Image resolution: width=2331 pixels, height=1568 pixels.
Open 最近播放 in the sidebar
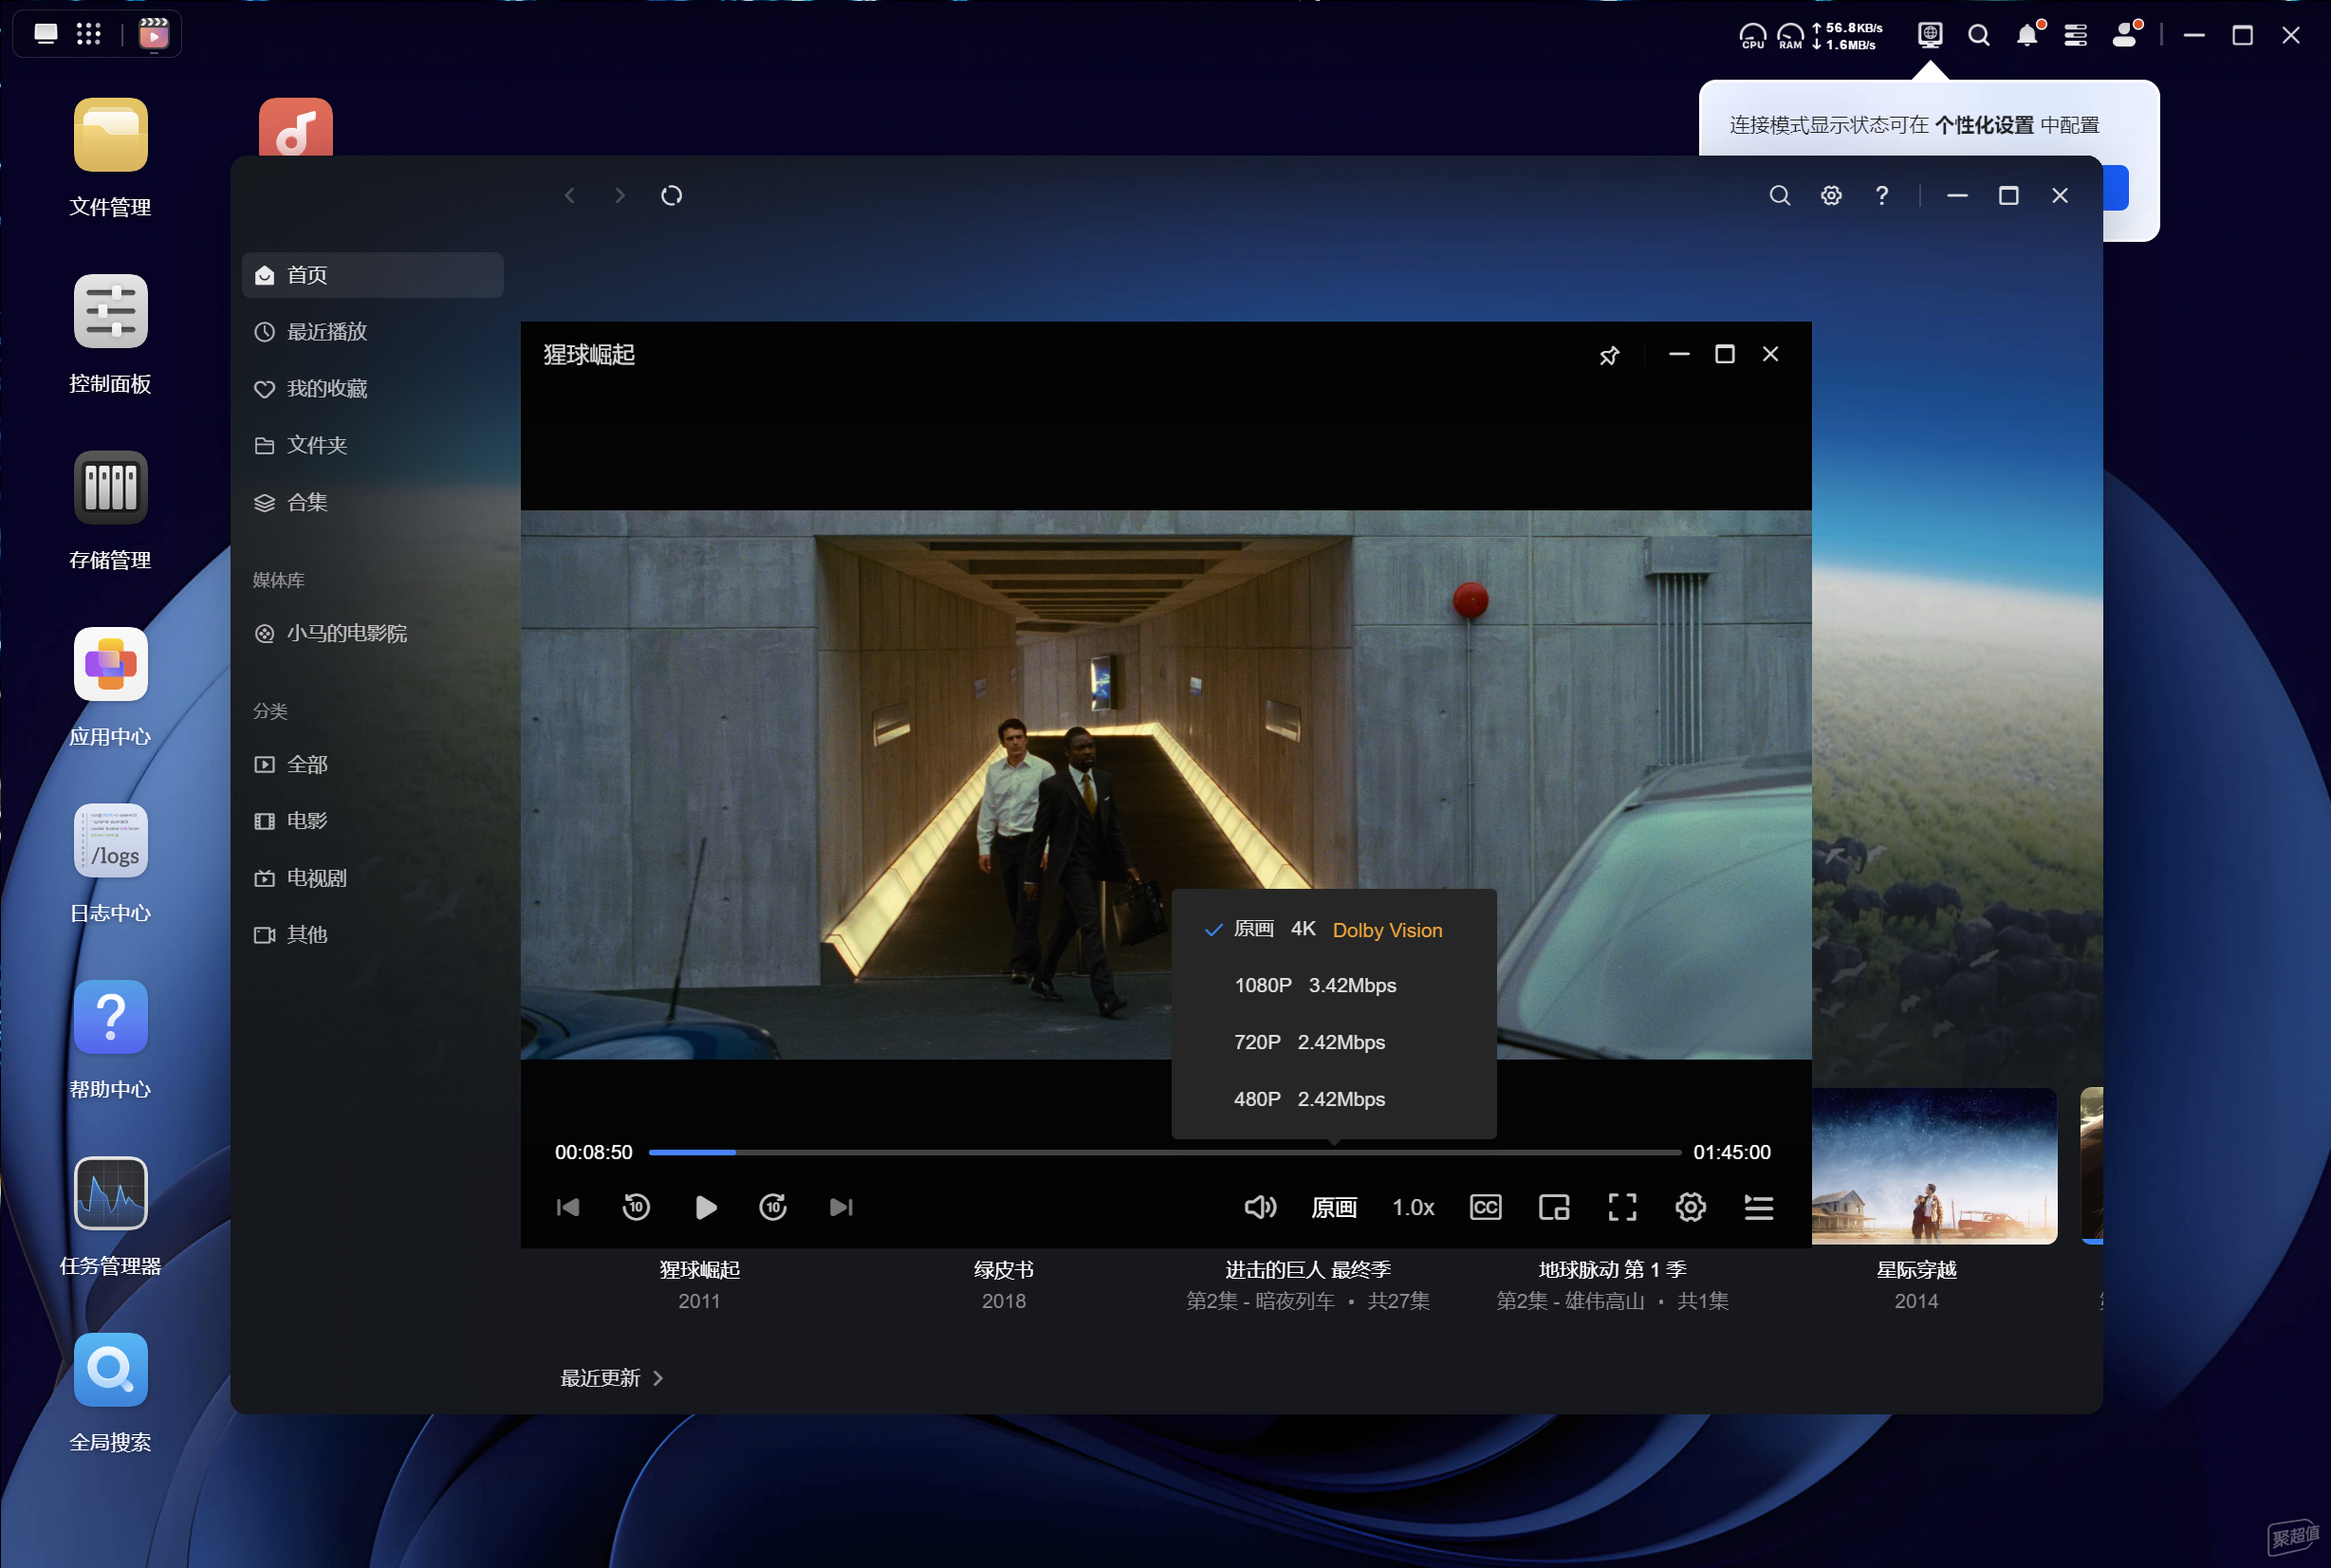372,332
